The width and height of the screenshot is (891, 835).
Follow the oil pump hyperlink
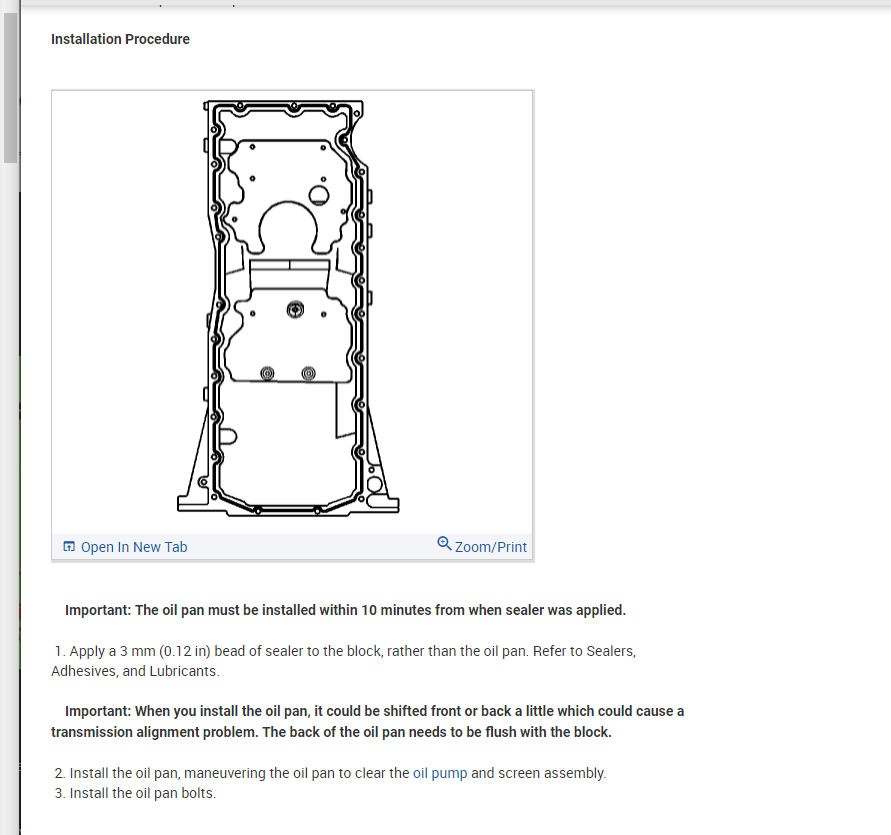pyautogui.click(x=440, y=773)
